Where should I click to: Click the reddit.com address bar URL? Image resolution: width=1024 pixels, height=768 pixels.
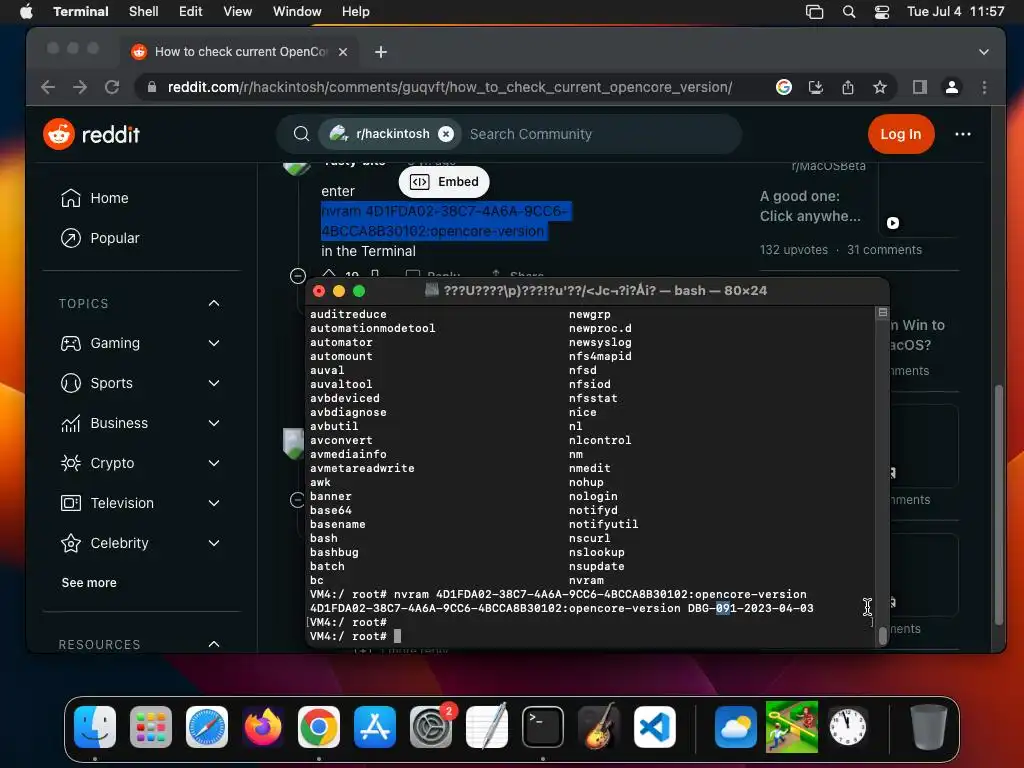point(449,87)
